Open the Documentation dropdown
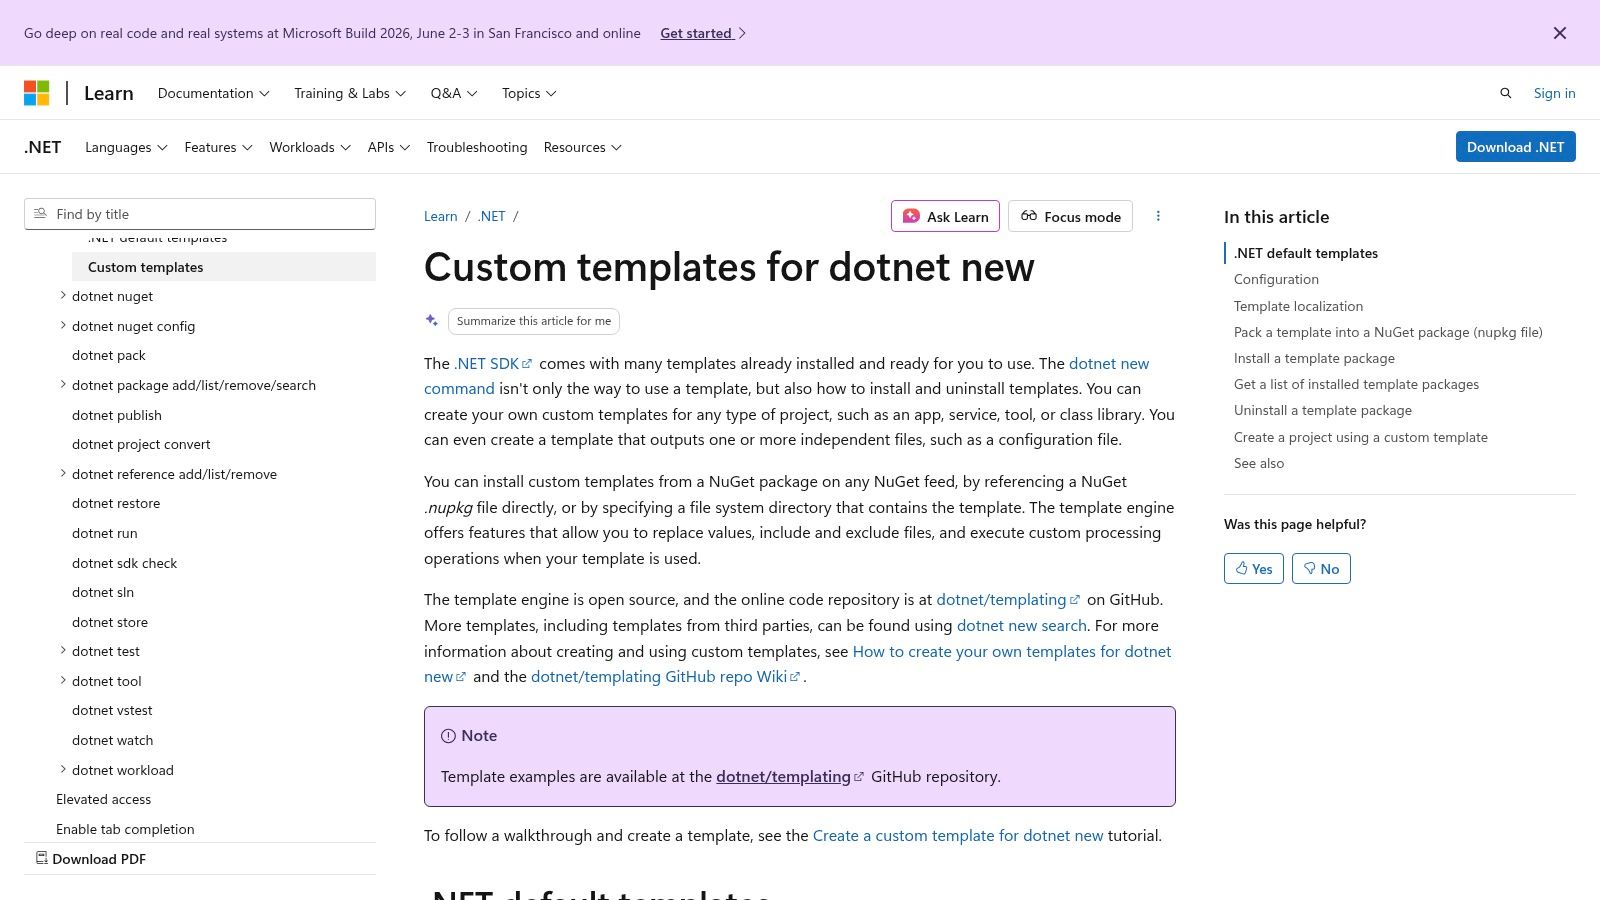 (x=213, y=92)
